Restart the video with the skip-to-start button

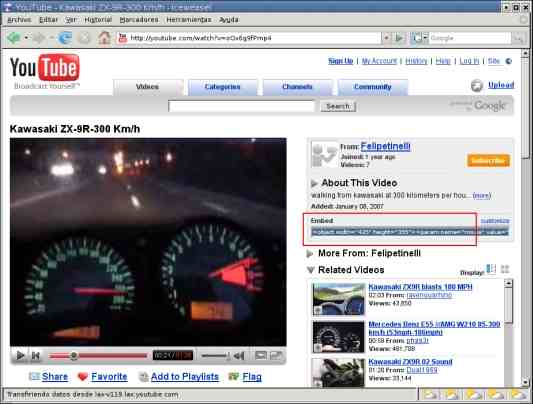[36, 356]
